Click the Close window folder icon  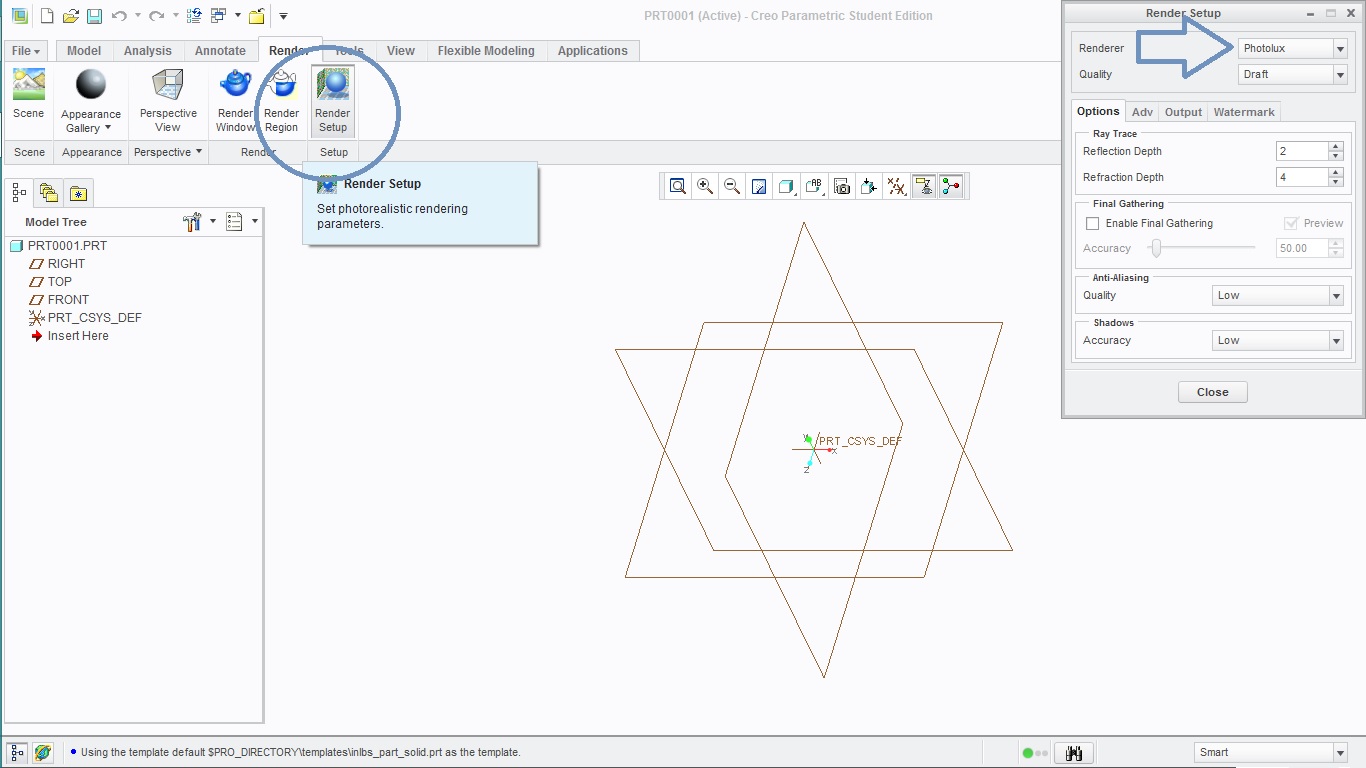tap(257, 16)
